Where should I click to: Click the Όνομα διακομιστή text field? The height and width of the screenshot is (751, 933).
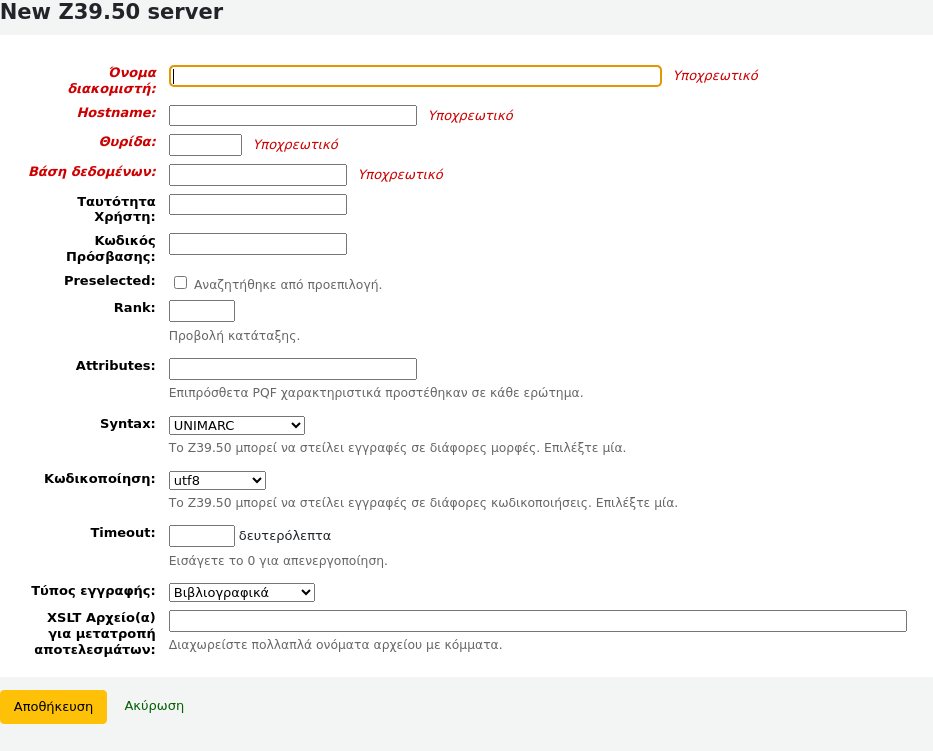415,76
